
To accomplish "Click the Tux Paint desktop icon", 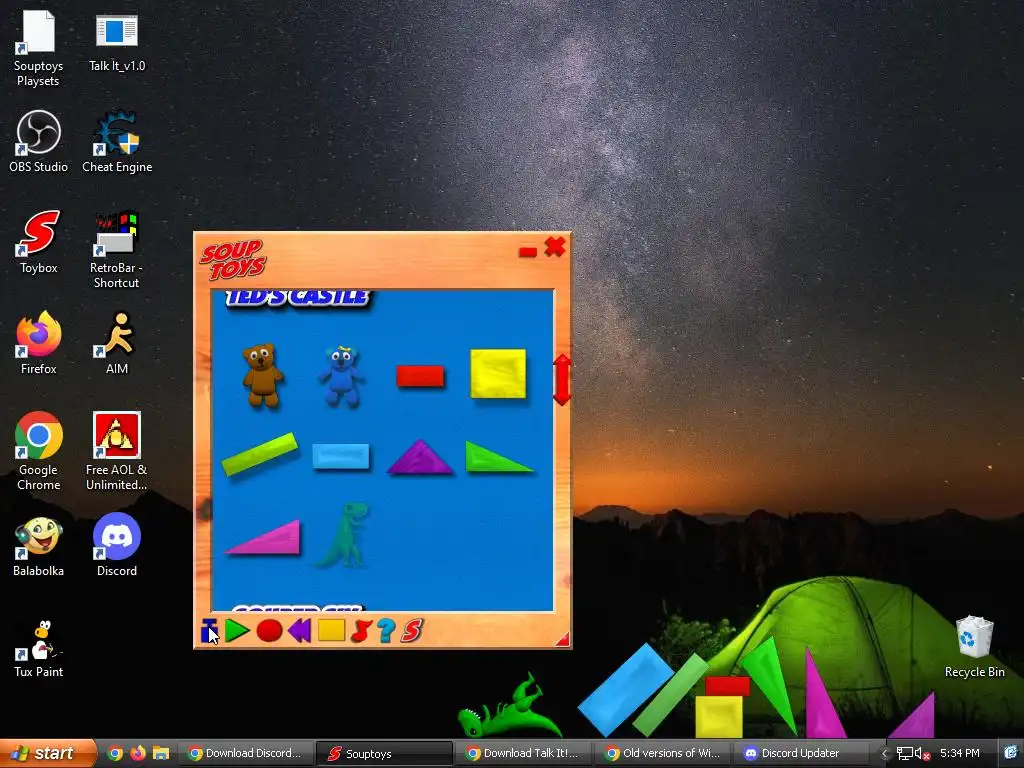I will (39, 649).
